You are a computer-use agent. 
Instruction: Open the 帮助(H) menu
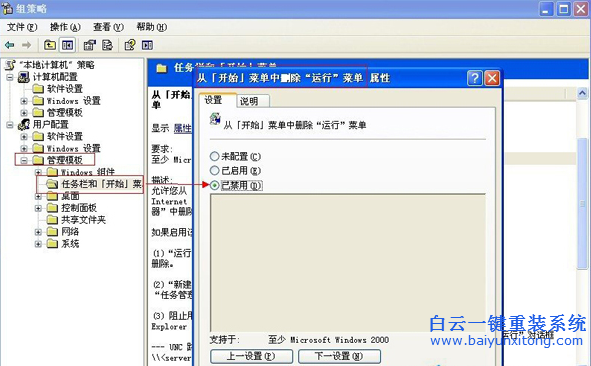click(152, 27)
